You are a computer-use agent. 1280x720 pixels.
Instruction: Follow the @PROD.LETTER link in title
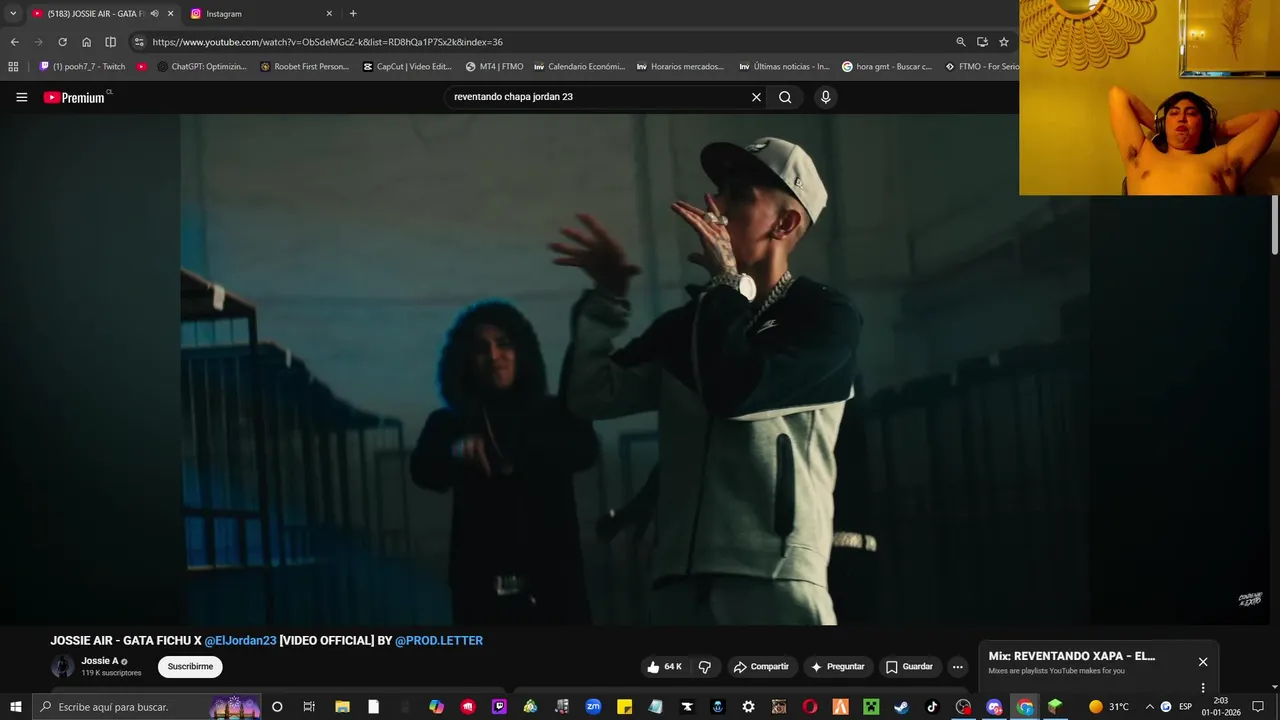(439, 640)
